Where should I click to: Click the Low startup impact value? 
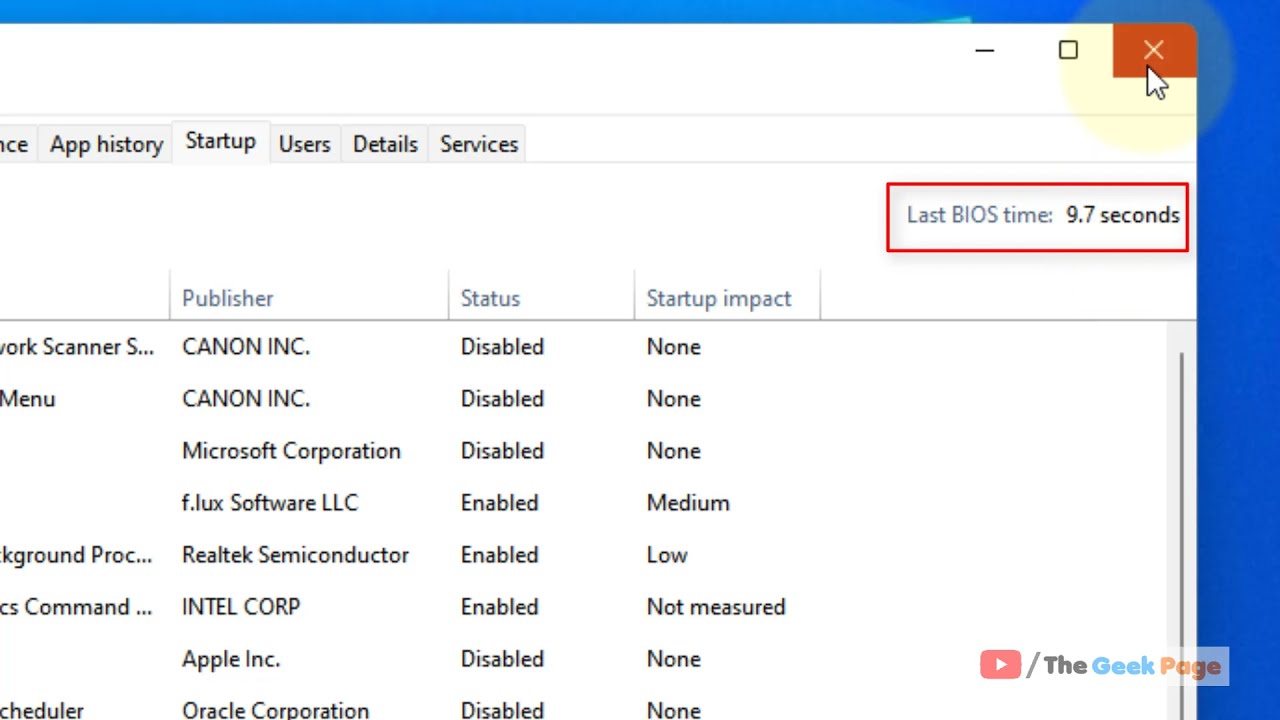(667, 555)
